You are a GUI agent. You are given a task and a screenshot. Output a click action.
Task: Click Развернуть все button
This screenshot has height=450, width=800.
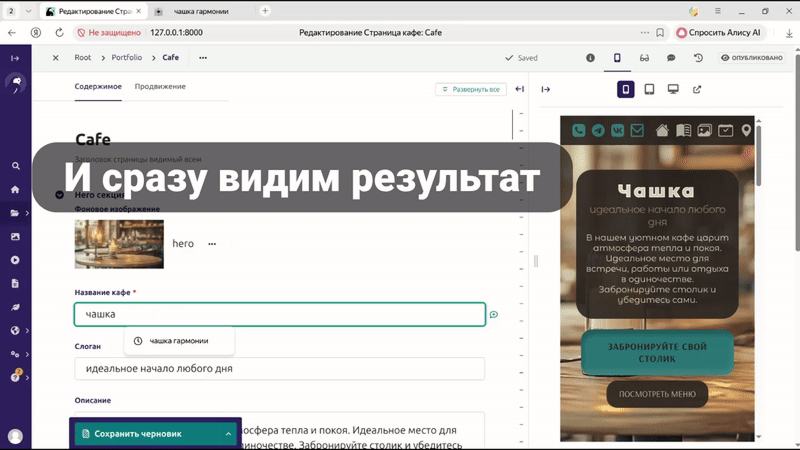[471, 89]
